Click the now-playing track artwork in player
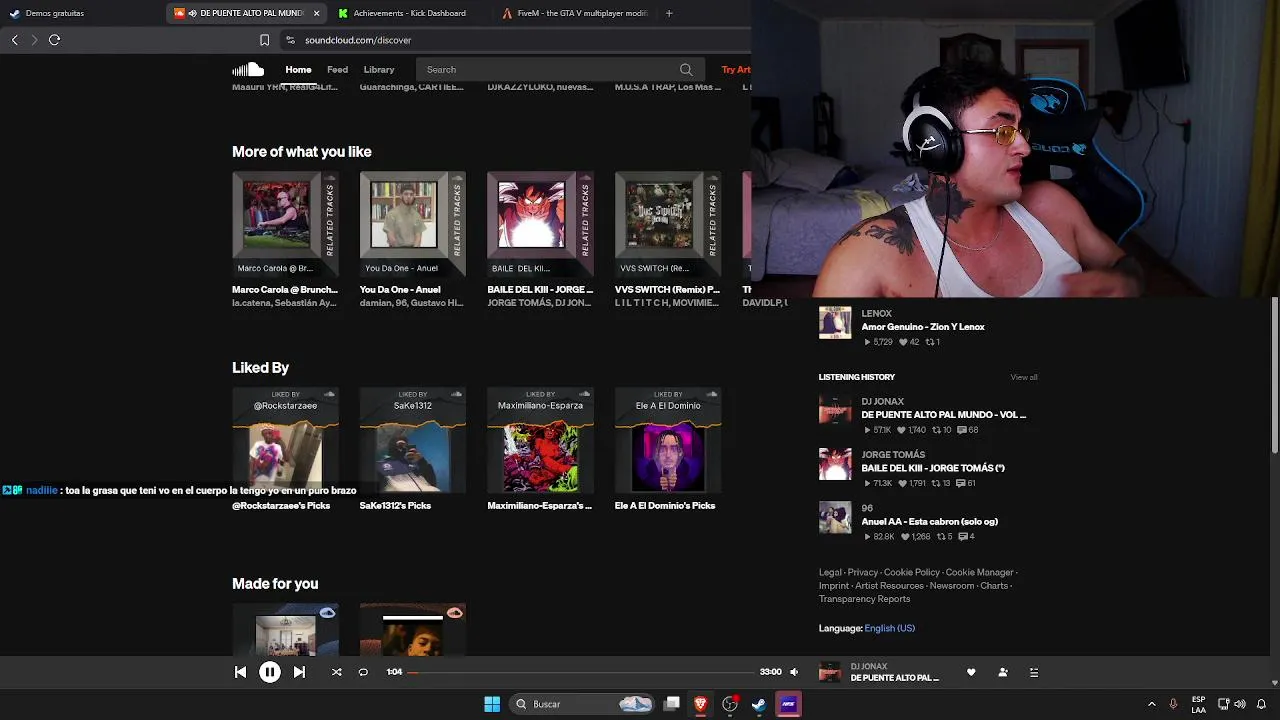 click(830, 672)
